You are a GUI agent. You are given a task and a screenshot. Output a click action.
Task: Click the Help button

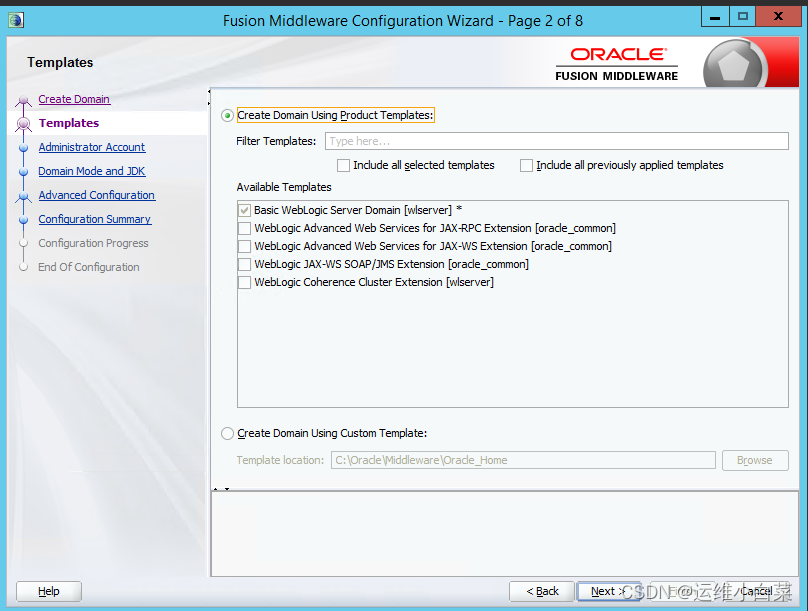[49, 591]
